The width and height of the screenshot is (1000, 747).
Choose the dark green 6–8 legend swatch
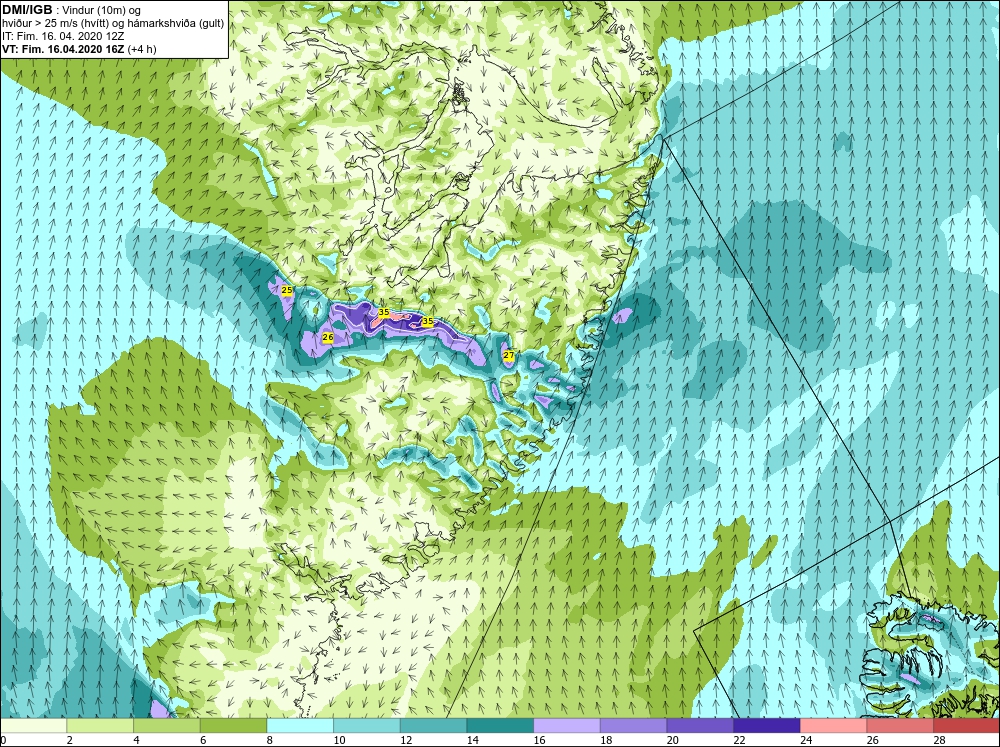point(233,725)
